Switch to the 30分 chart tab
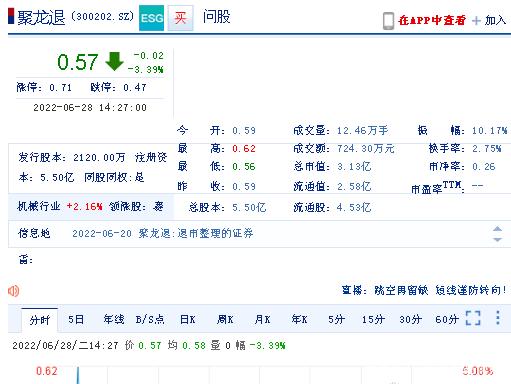 411,320
